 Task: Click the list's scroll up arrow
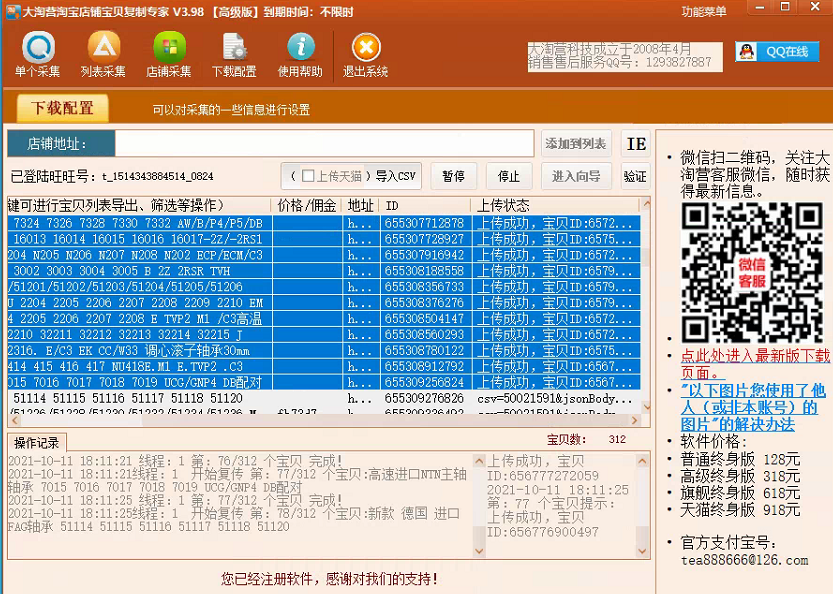coord(646,203)
